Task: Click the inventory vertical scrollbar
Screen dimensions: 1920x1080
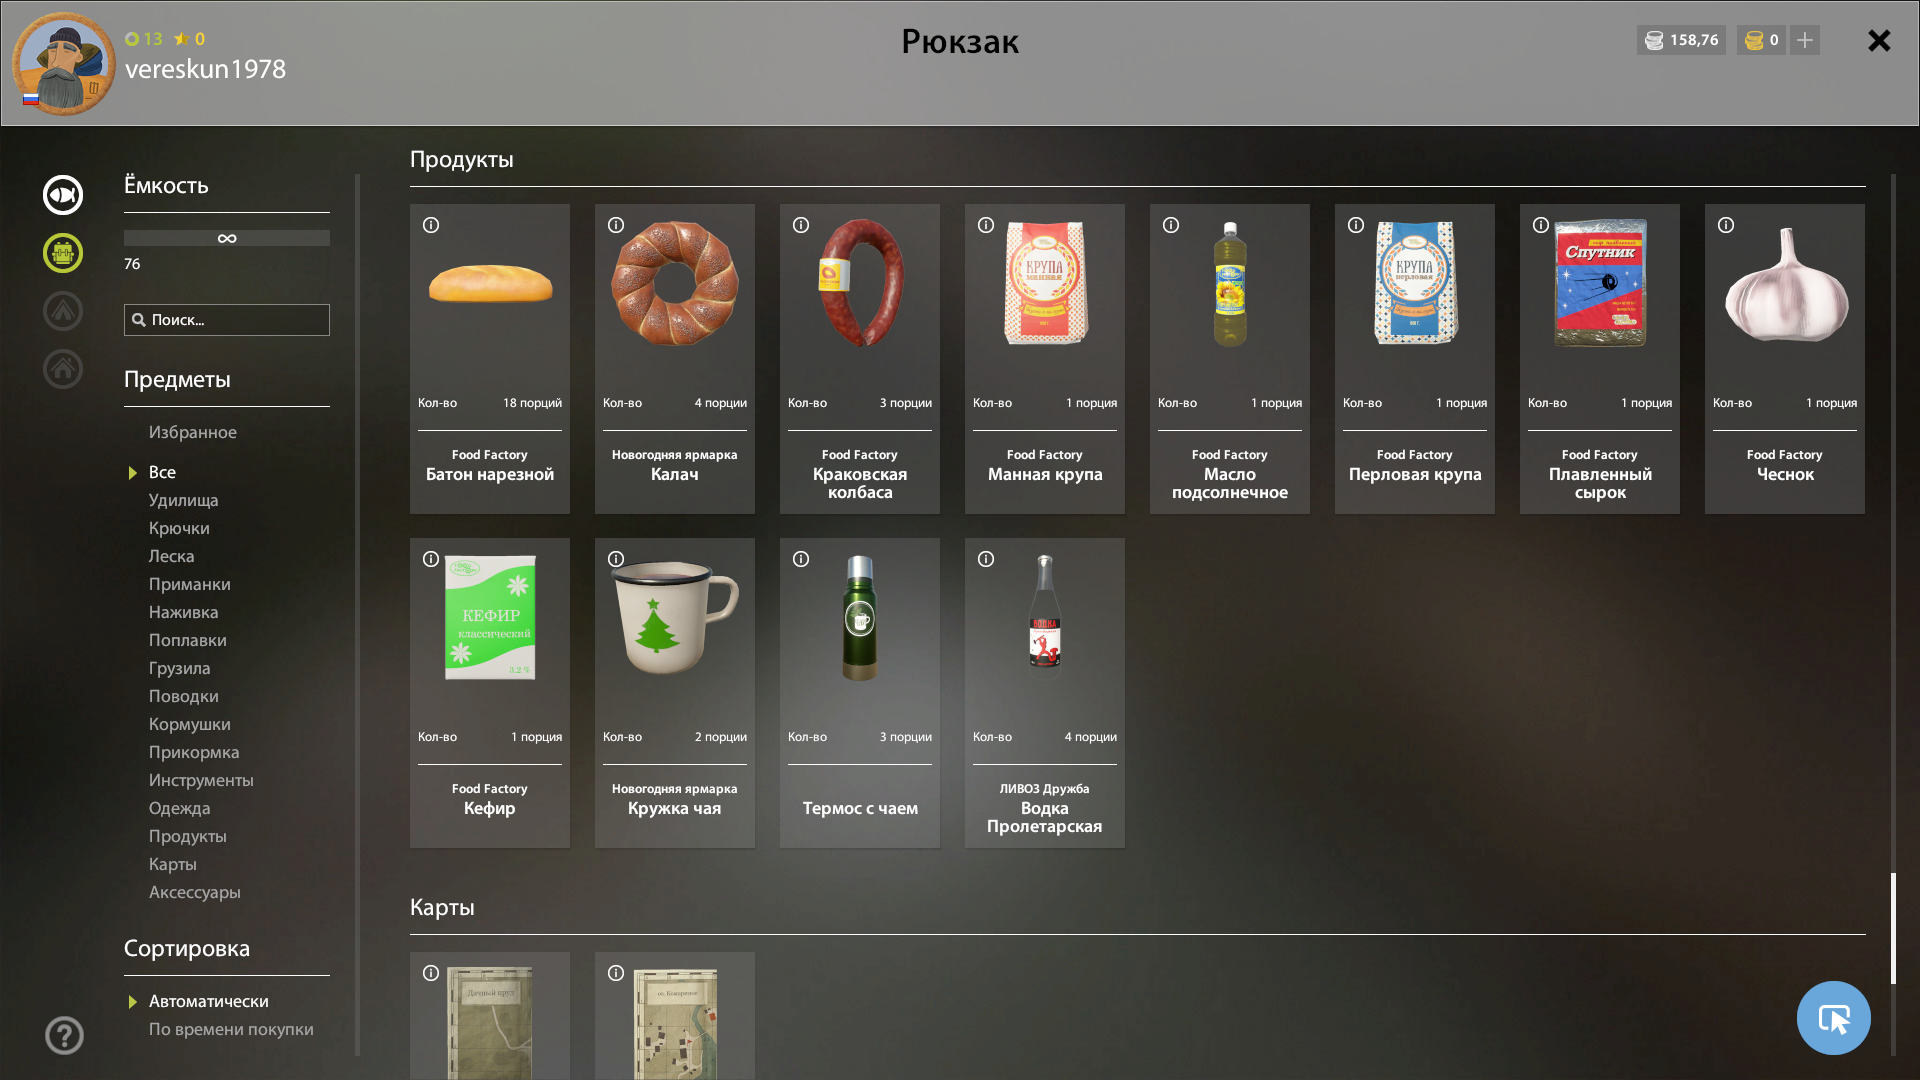Action: pyautogui.click(x=1893, y=928)
